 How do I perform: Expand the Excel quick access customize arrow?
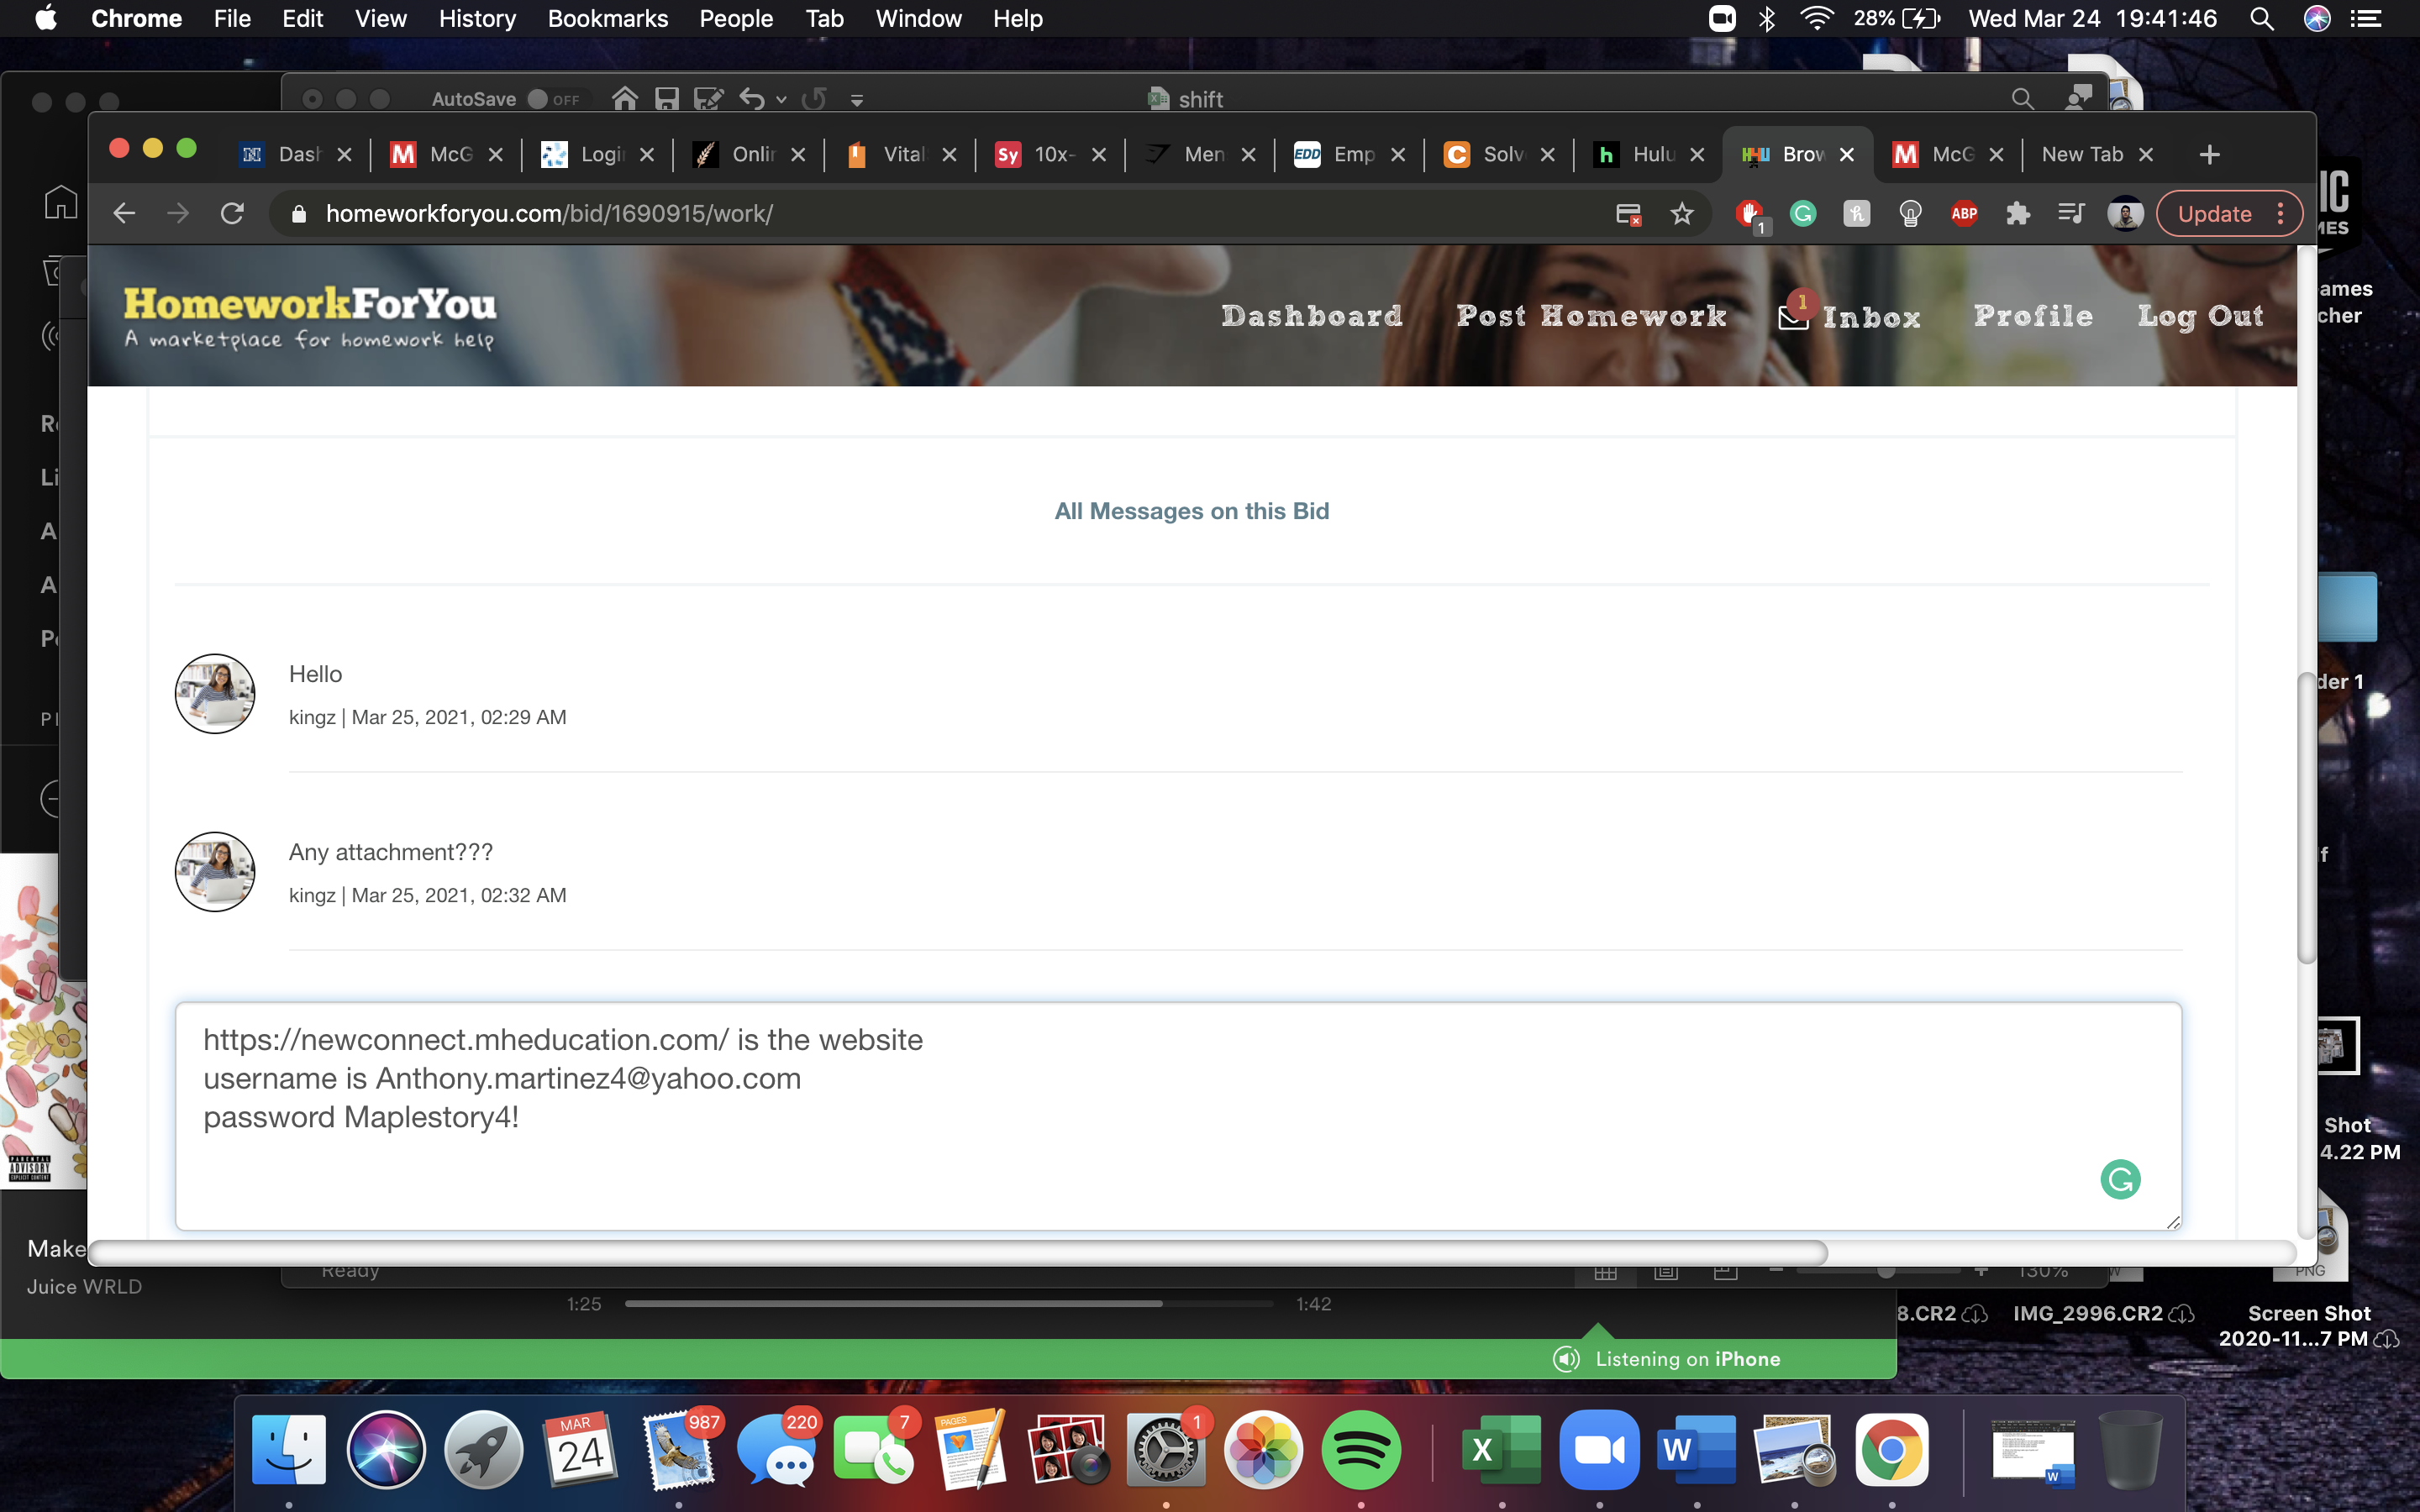click(857, 99)
